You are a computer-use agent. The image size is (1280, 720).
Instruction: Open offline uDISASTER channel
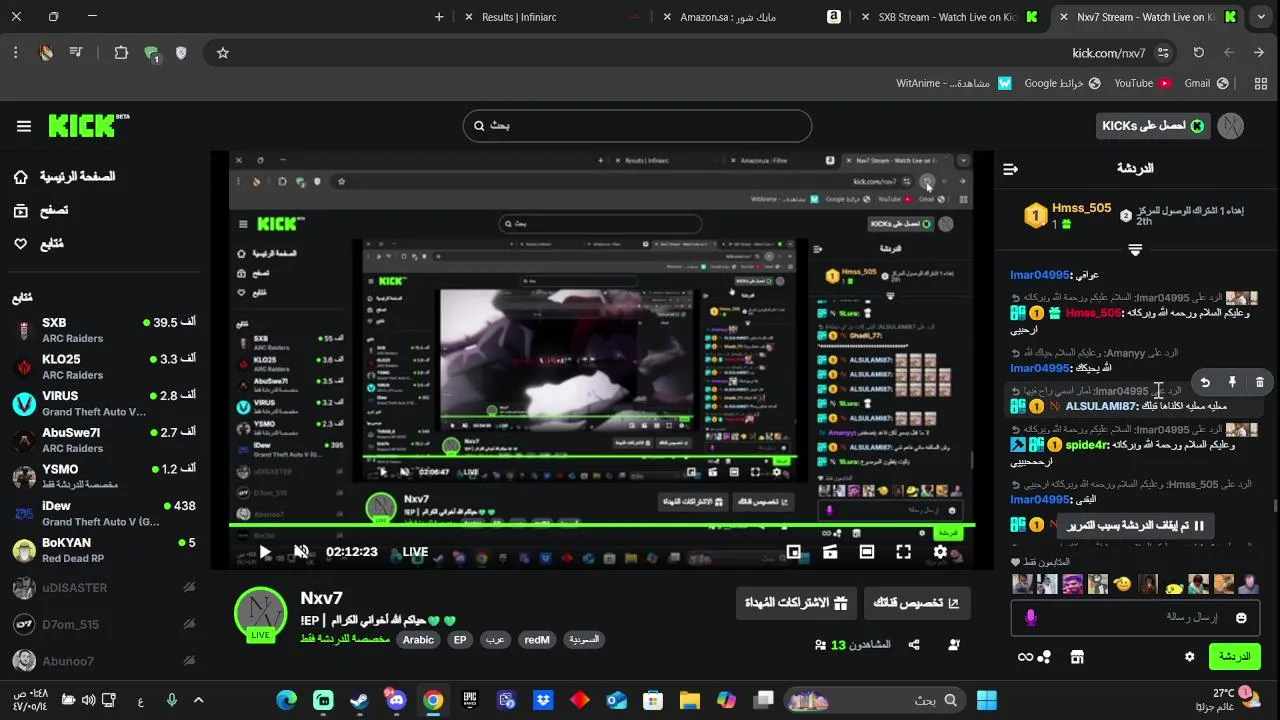104,588
